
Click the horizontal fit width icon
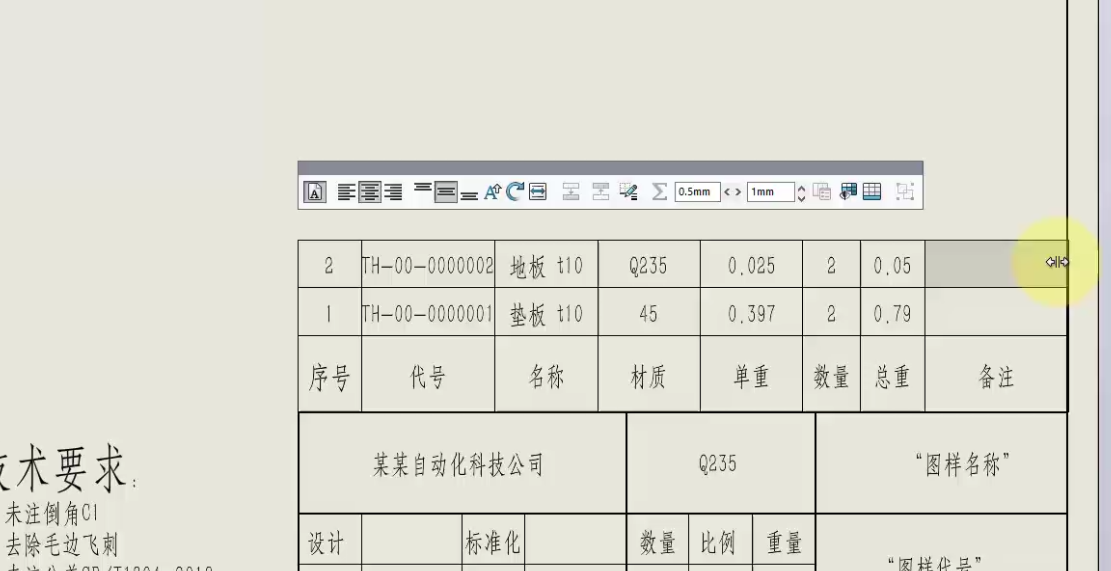tap(538, 191)
